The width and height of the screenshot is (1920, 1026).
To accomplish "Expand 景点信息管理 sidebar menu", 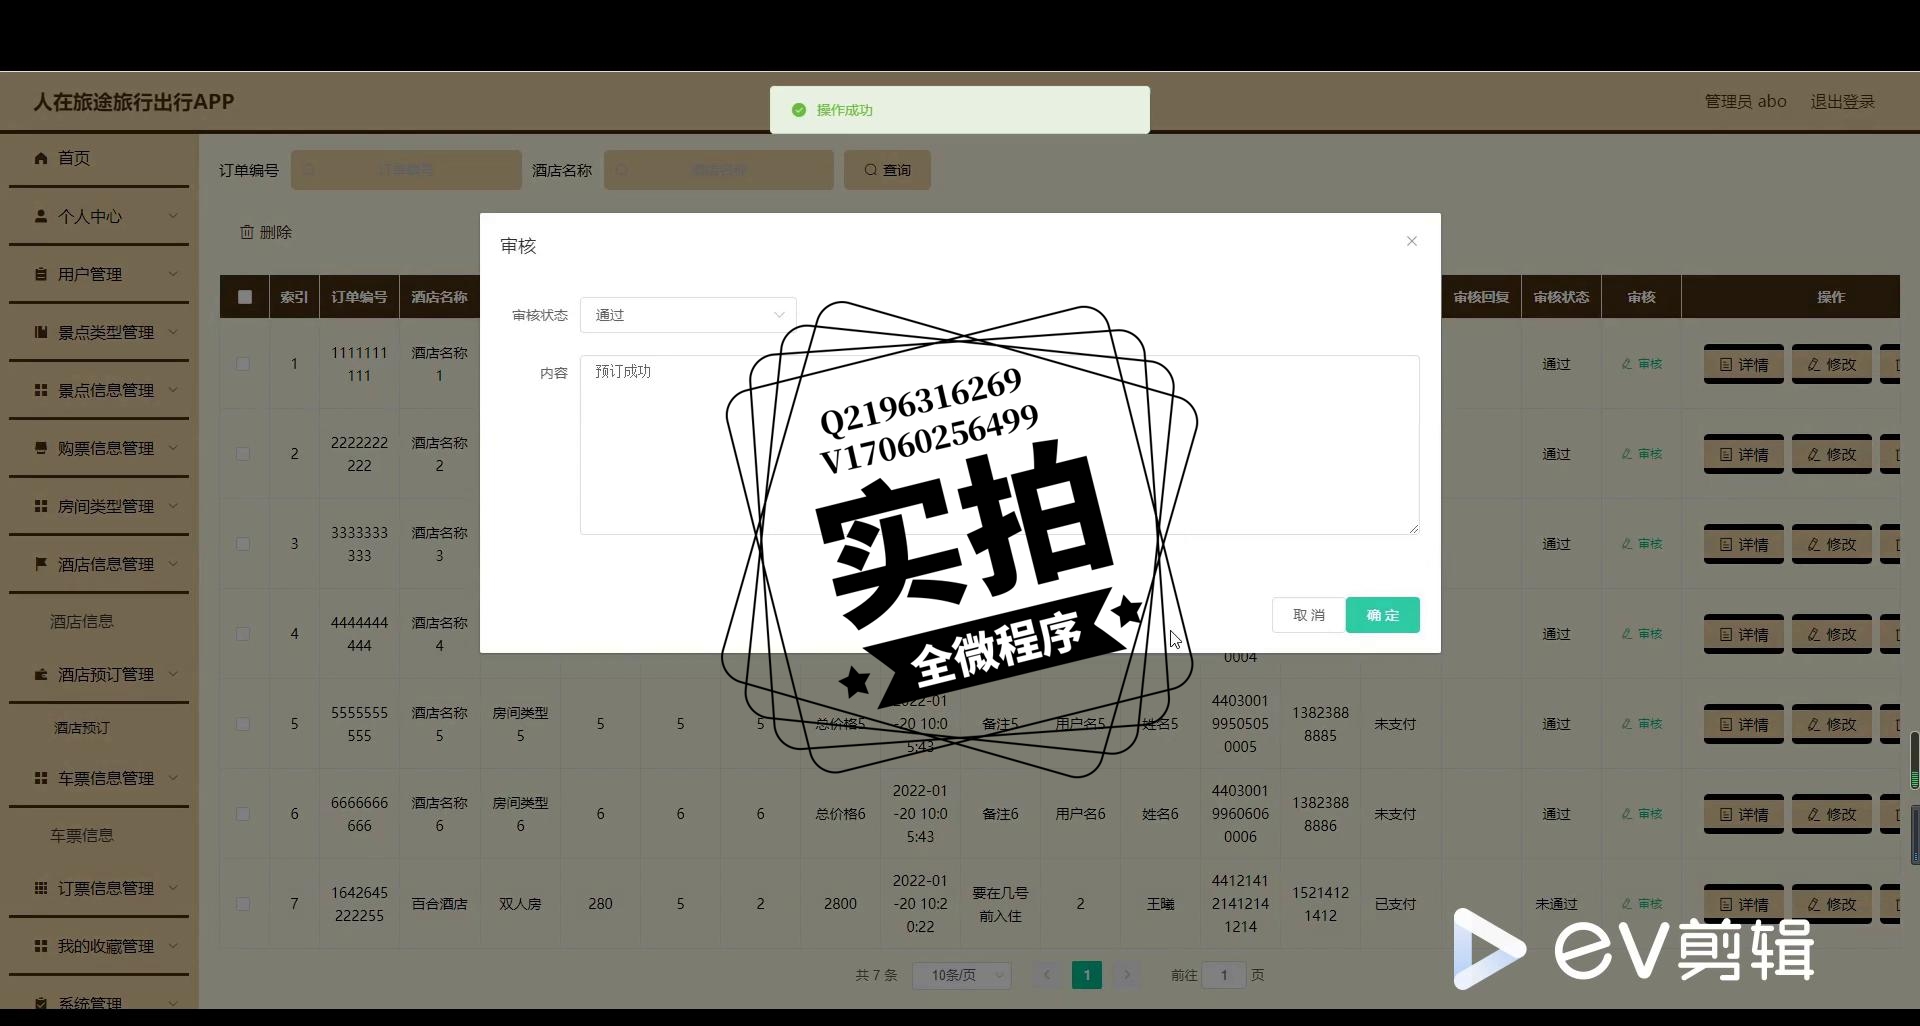I will [98, 390].
